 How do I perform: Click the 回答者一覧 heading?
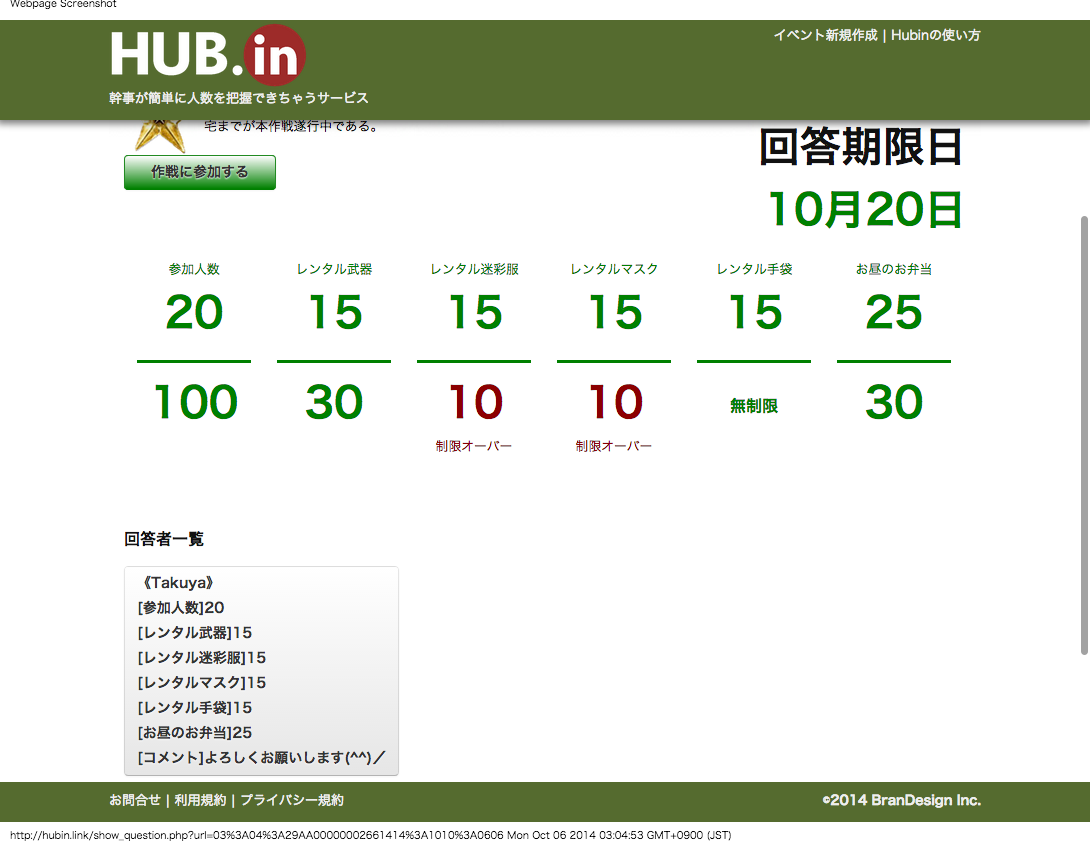pyautogui.click(x=164, y=539)
